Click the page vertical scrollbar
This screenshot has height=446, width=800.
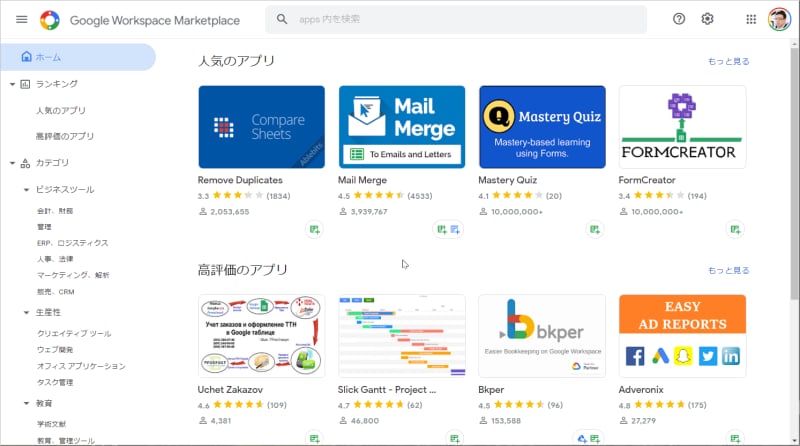pyautogui.click(x=795, y=174)
